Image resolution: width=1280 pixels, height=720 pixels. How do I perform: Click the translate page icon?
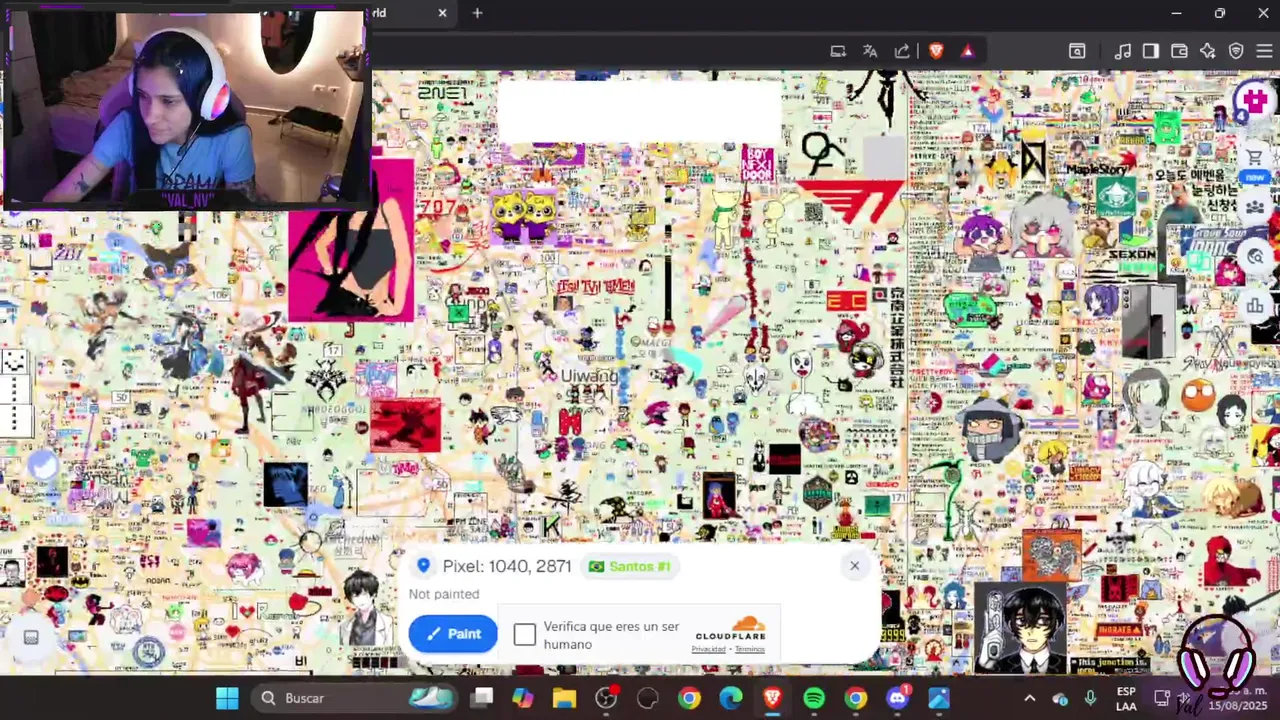(870, 51)
